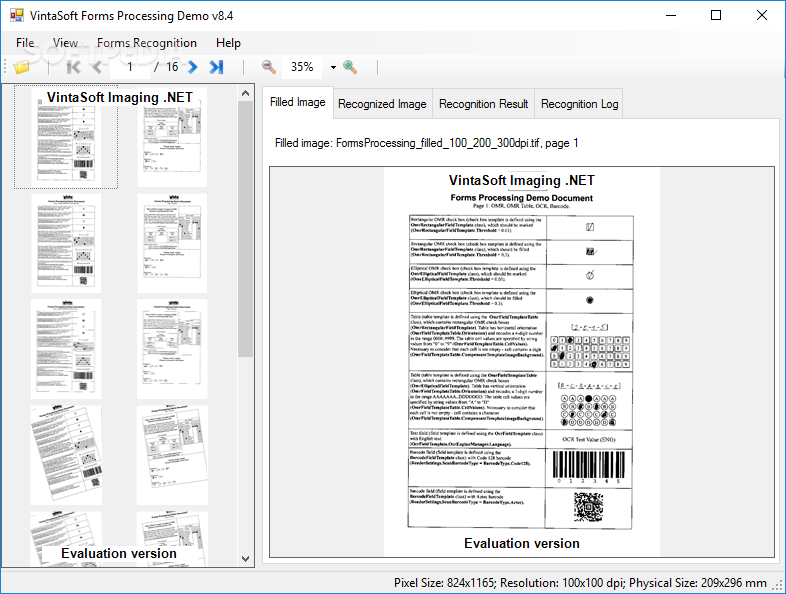Viewport: 786px width, 594px height.
Task: Open the Forms Recognition menu
Action: coord(146,43)
